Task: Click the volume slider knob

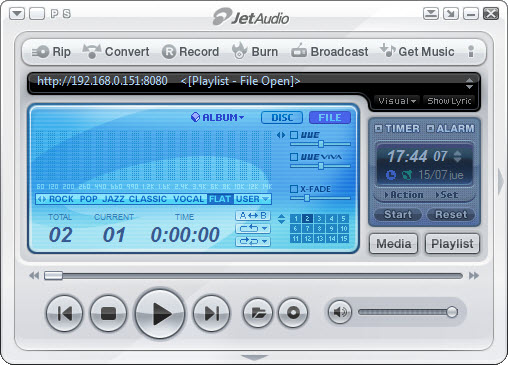Action: [452, 312]
